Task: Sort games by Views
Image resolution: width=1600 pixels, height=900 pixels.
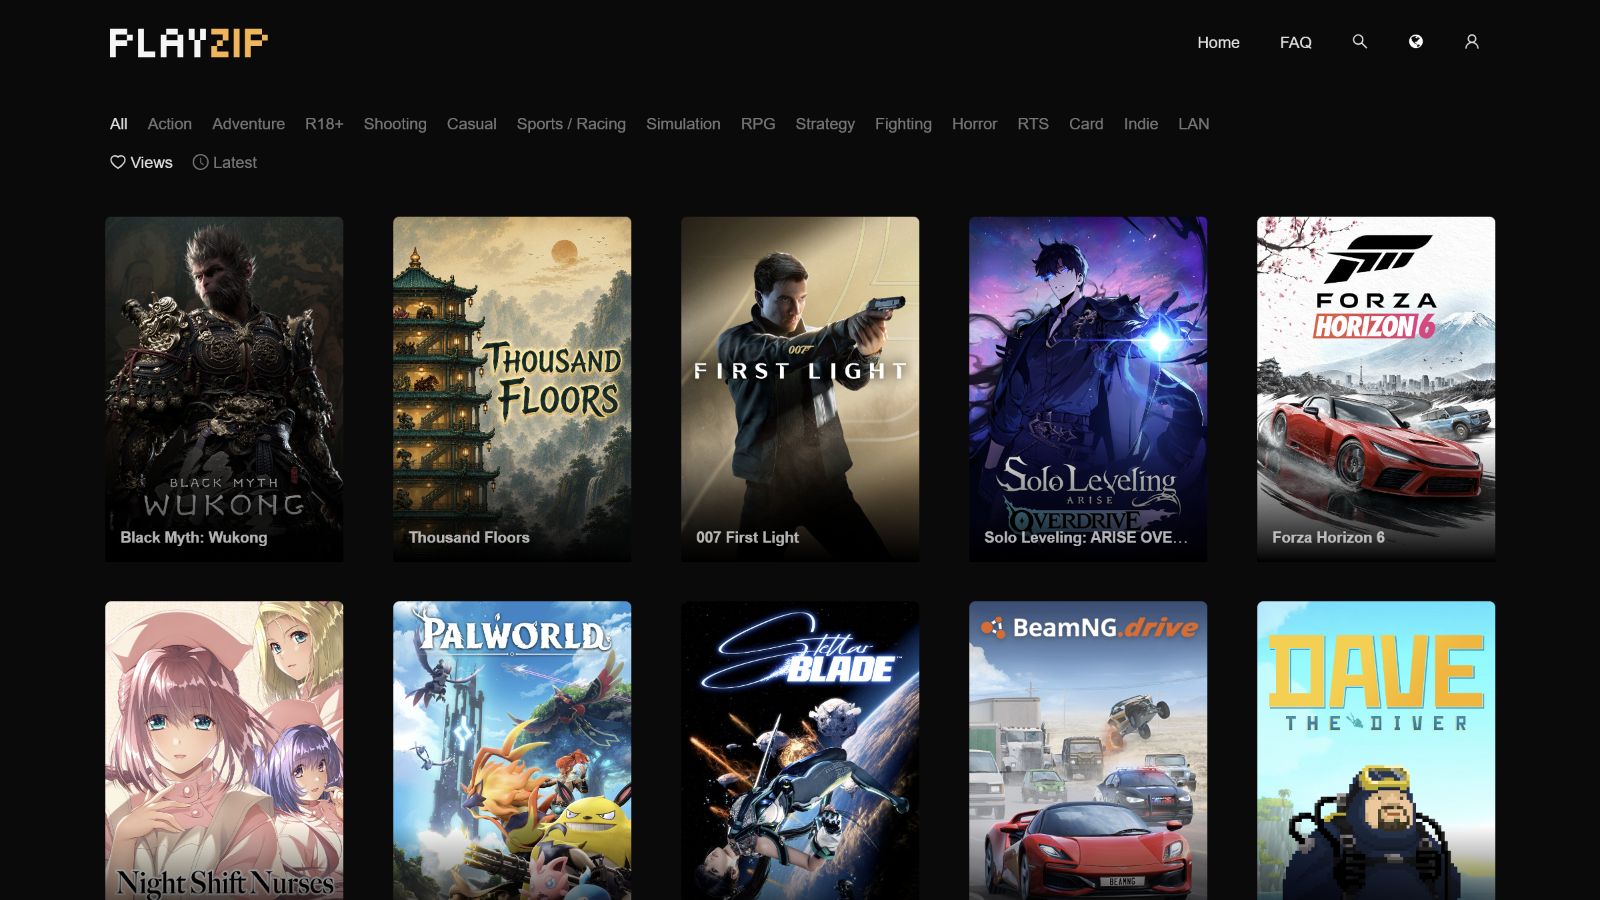Action: coord(141,162)
